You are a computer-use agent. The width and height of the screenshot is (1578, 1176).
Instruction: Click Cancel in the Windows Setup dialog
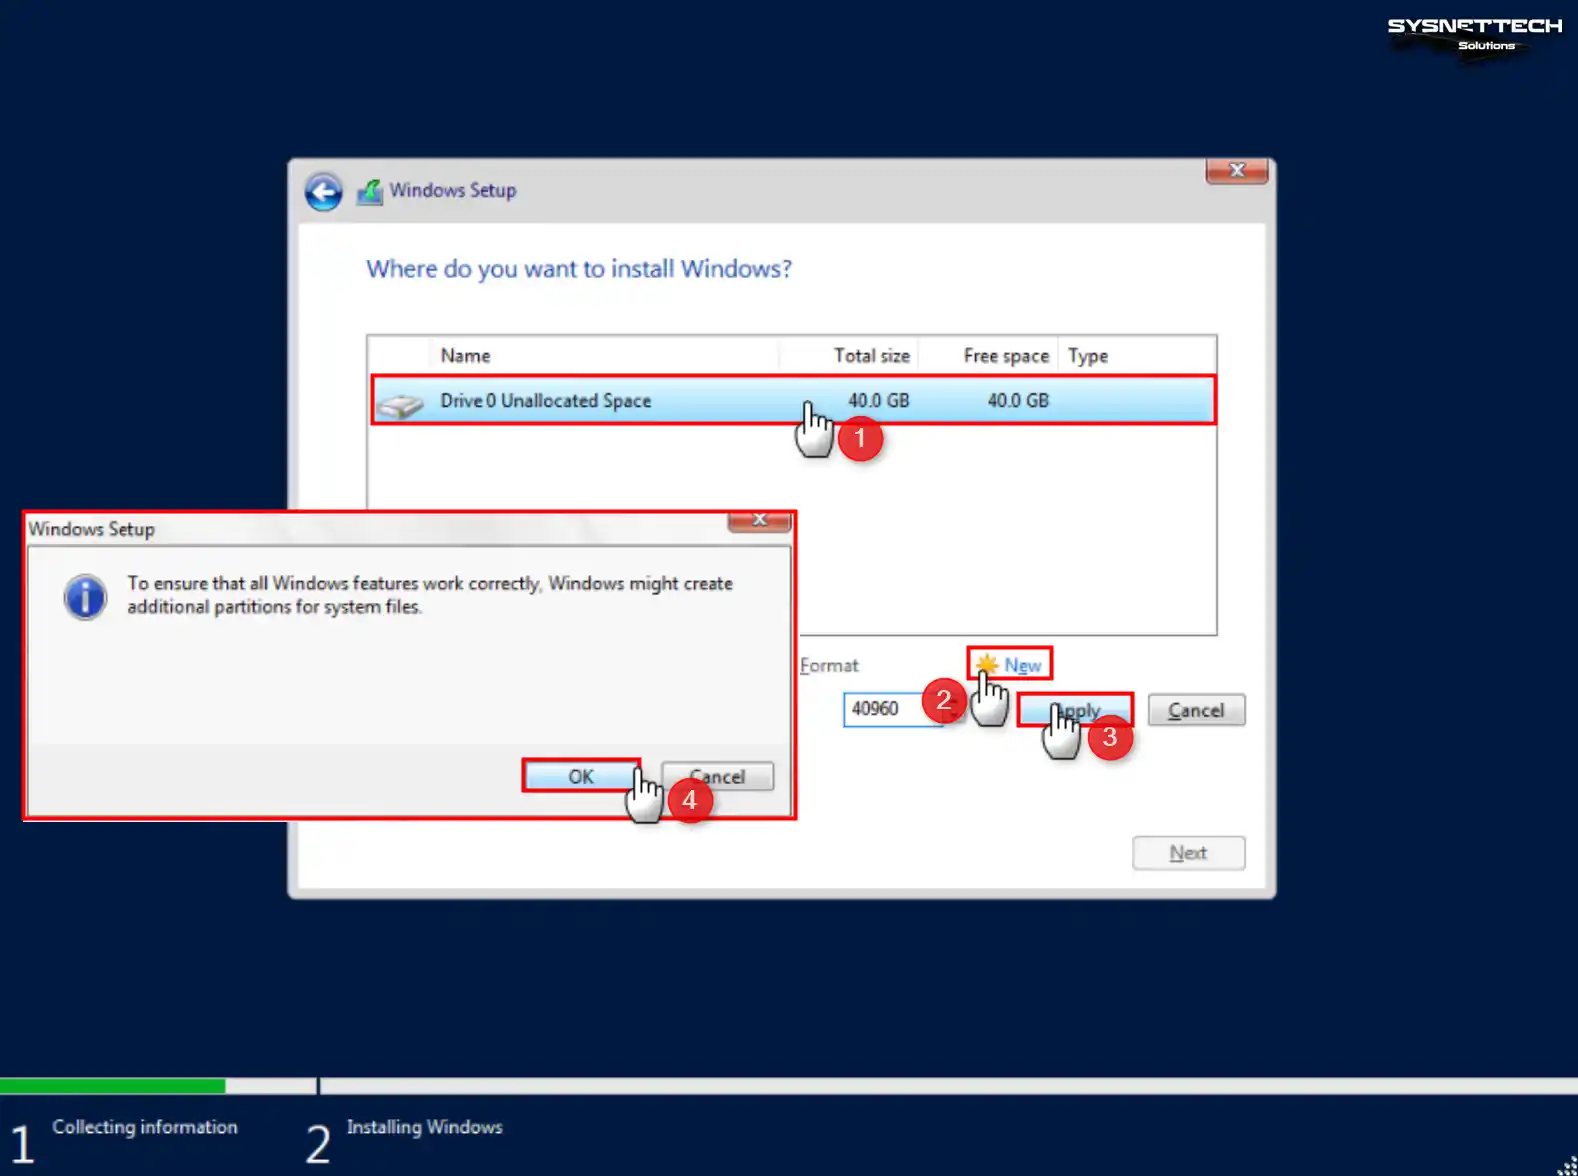click(717, 776)
